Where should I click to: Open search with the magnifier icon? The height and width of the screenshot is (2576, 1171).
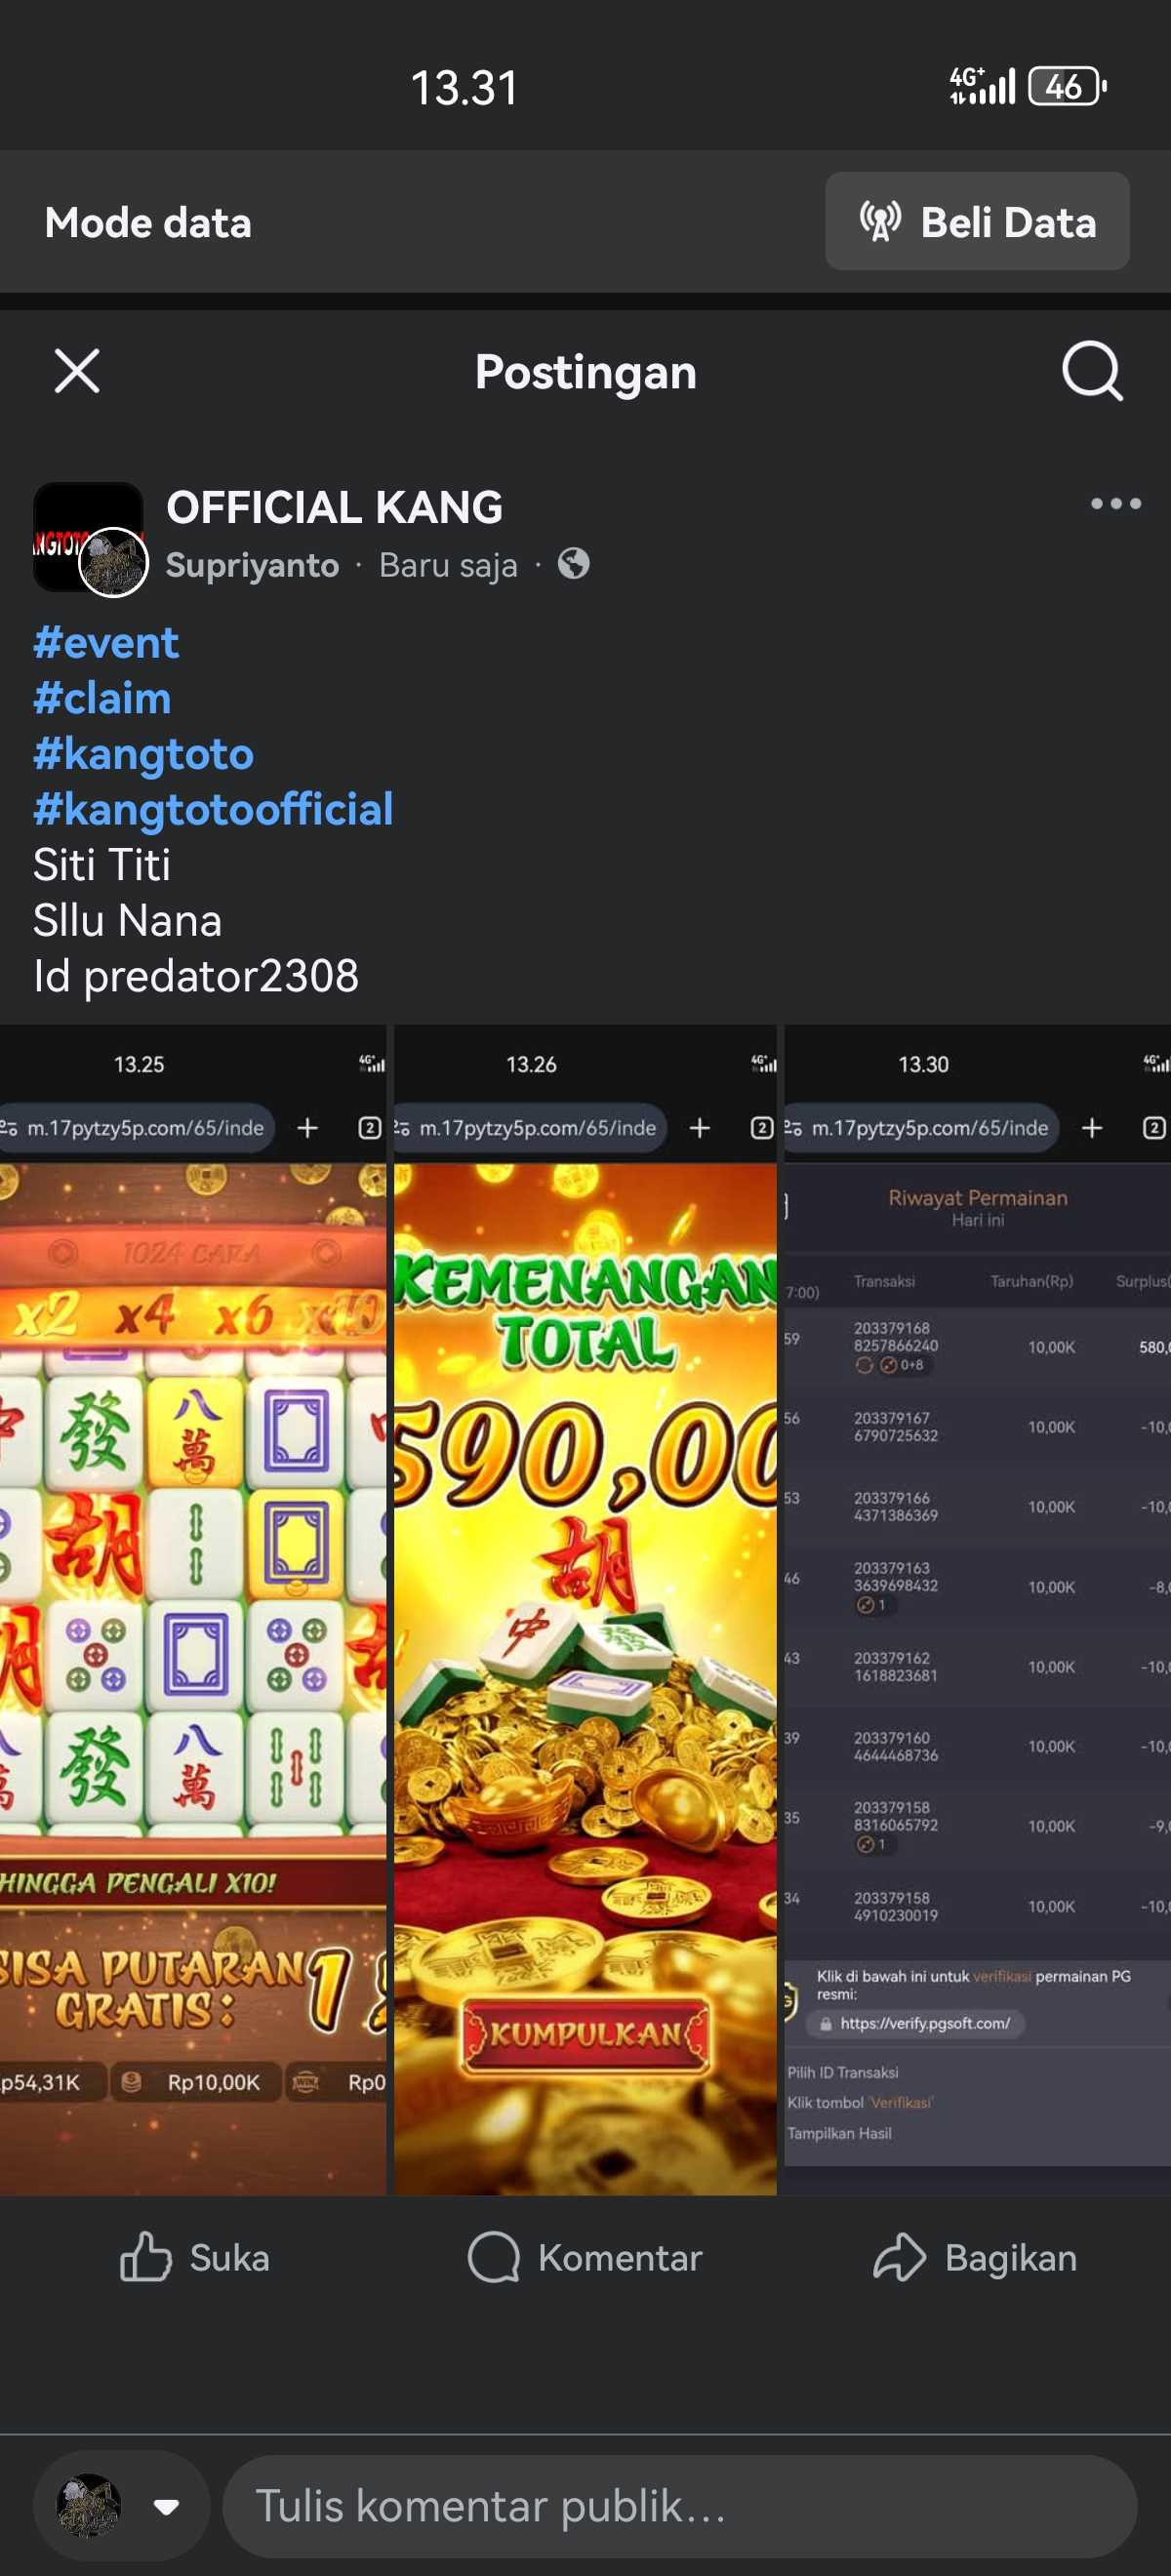point(1092,371)
